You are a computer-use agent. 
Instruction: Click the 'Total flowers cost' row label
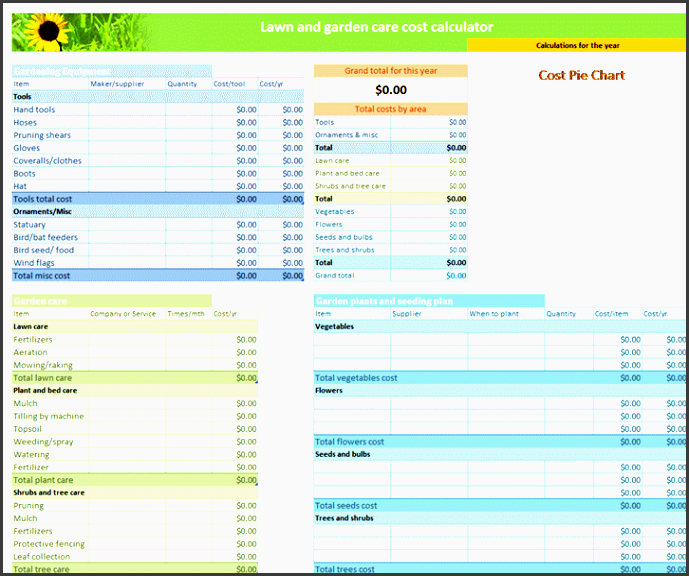point(350,442)
